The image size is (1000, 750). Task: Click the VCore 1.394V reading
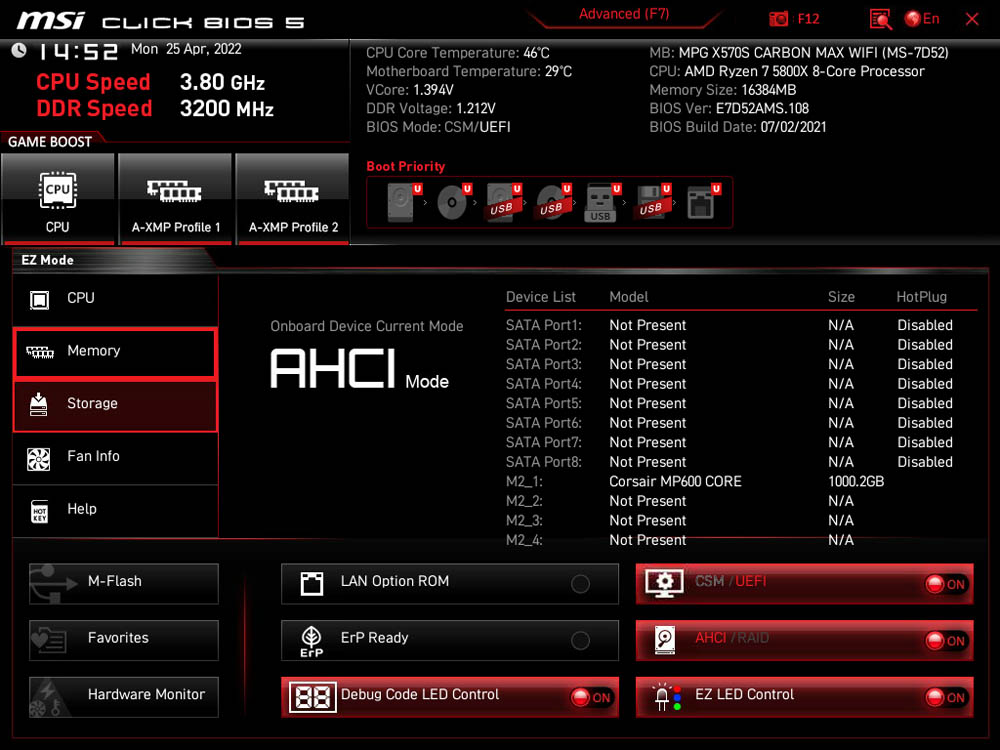coord(410,90)
